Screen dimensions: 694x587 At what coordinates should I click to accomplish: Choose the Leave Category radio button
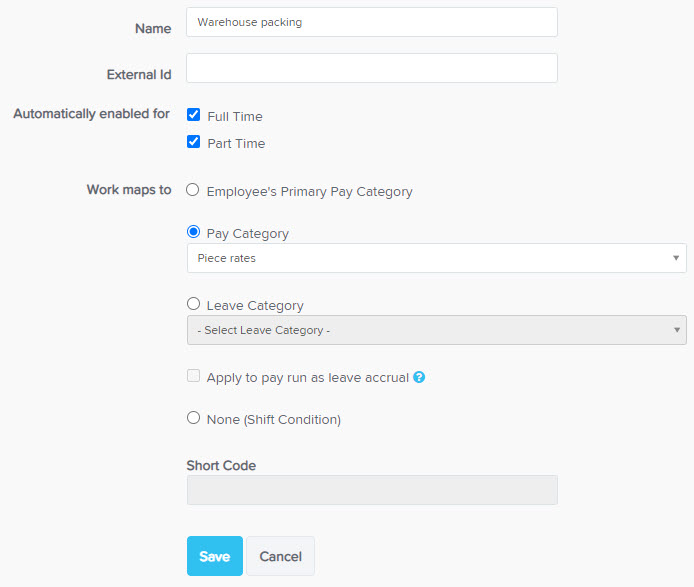(x=193, y=304)
